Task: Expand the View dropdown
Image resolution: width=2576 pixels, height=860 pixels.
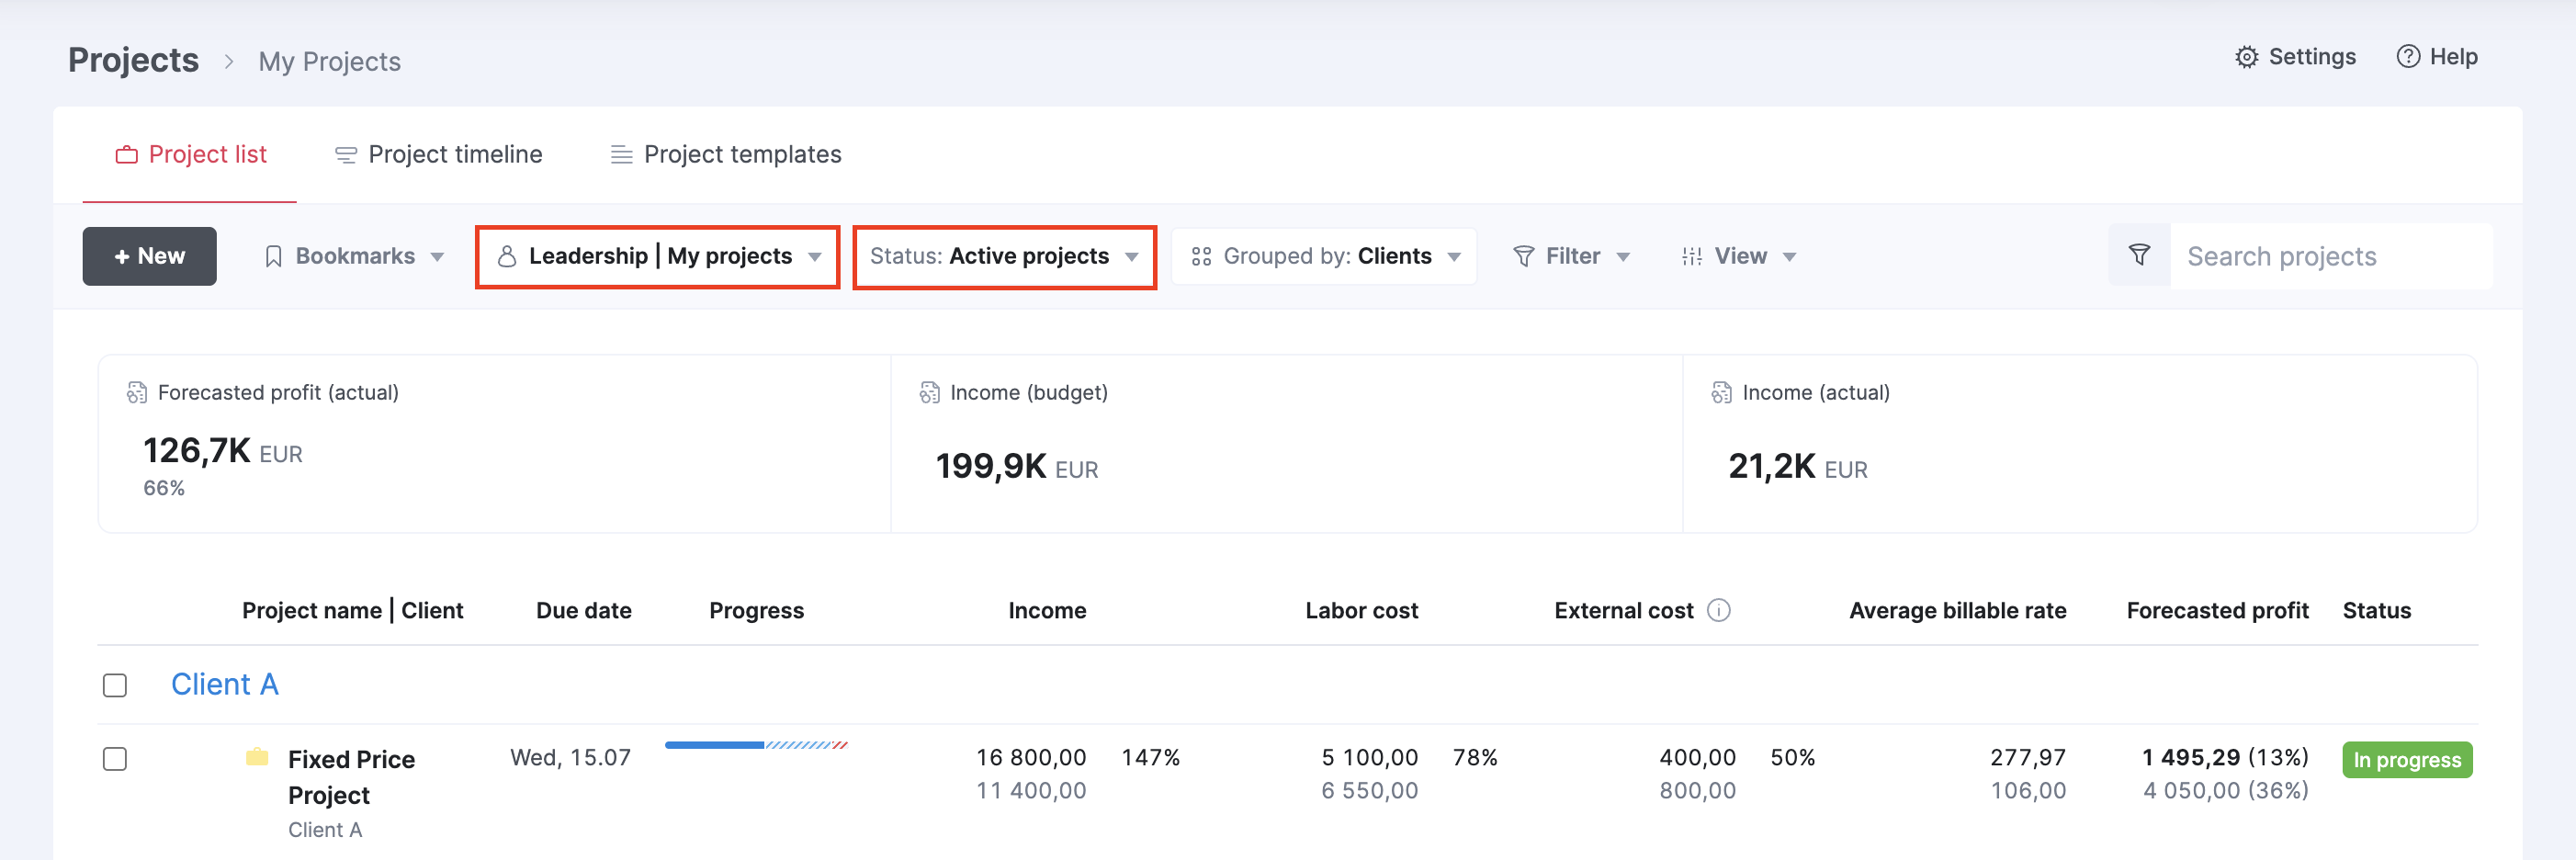Action: (x=1739, y=257)
